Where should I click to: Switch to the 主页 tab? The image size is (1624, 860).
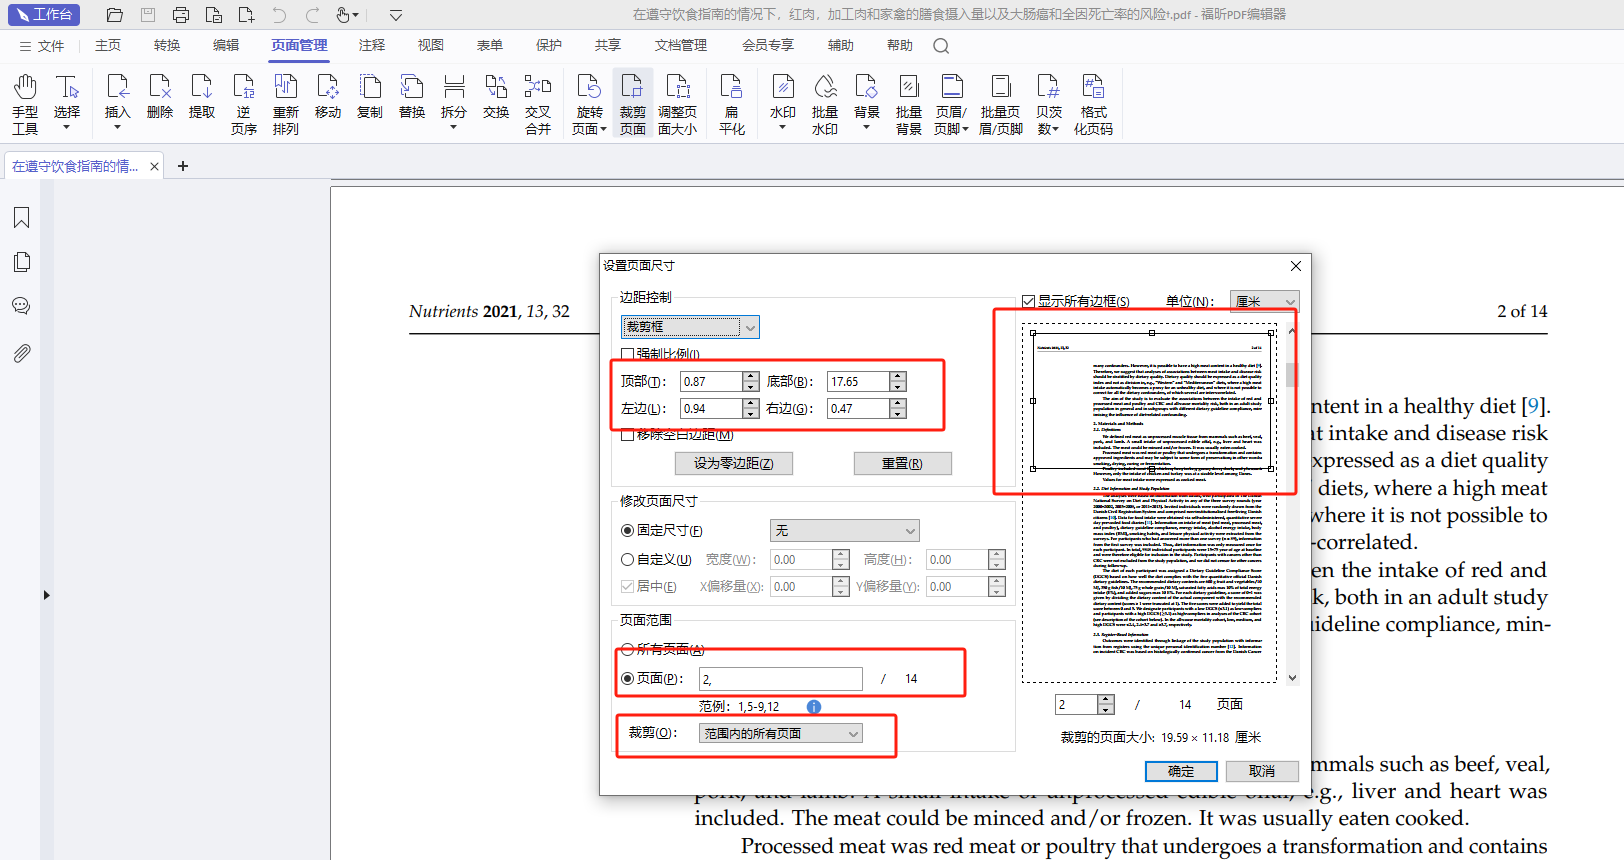pyautogui.click(x=108, y=46)
